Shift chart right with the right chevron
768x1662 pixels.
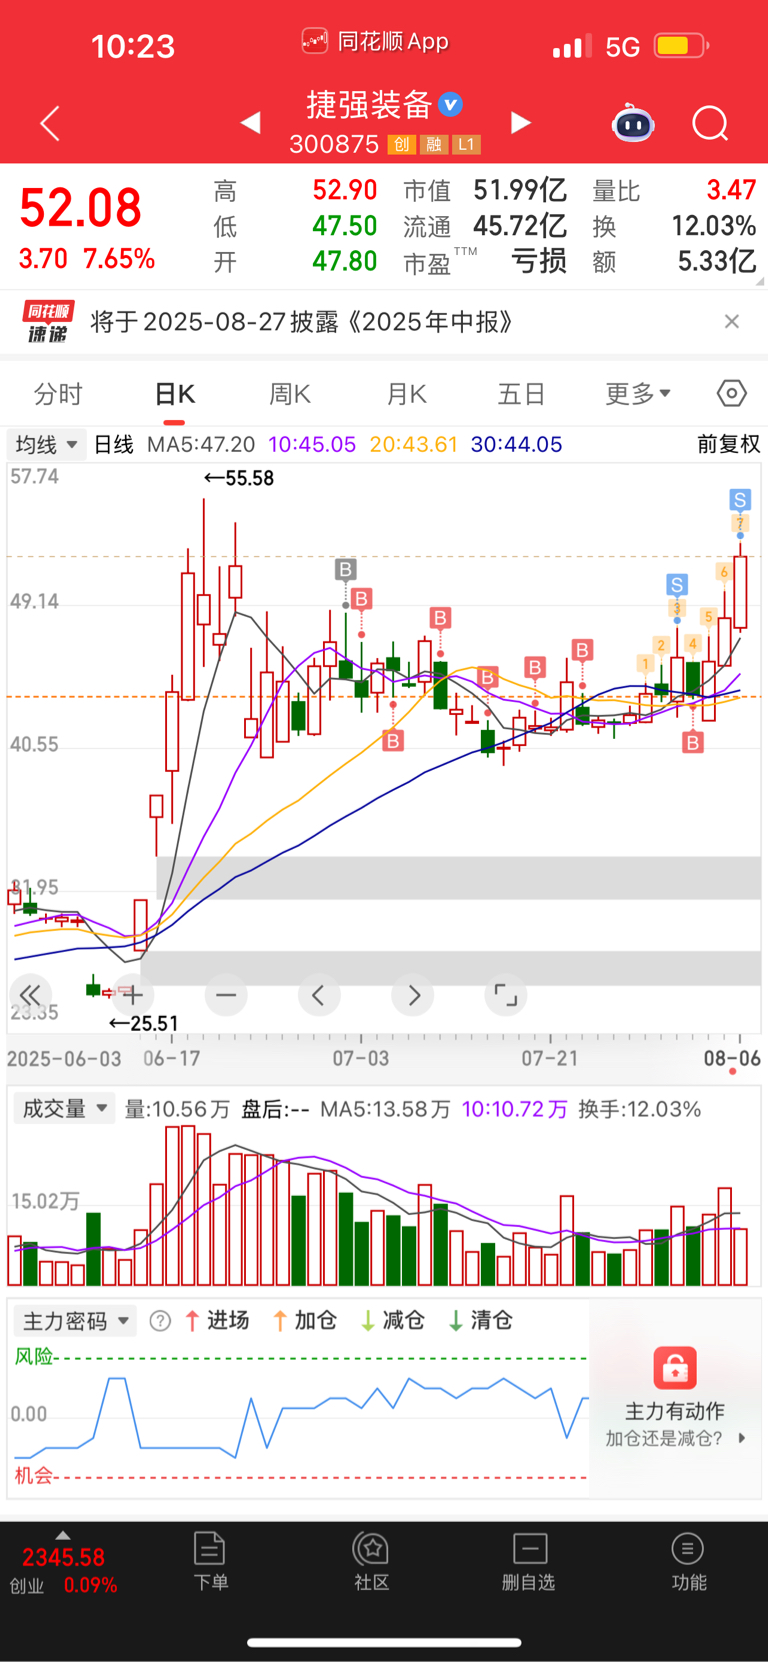click(x=413, y=995)
